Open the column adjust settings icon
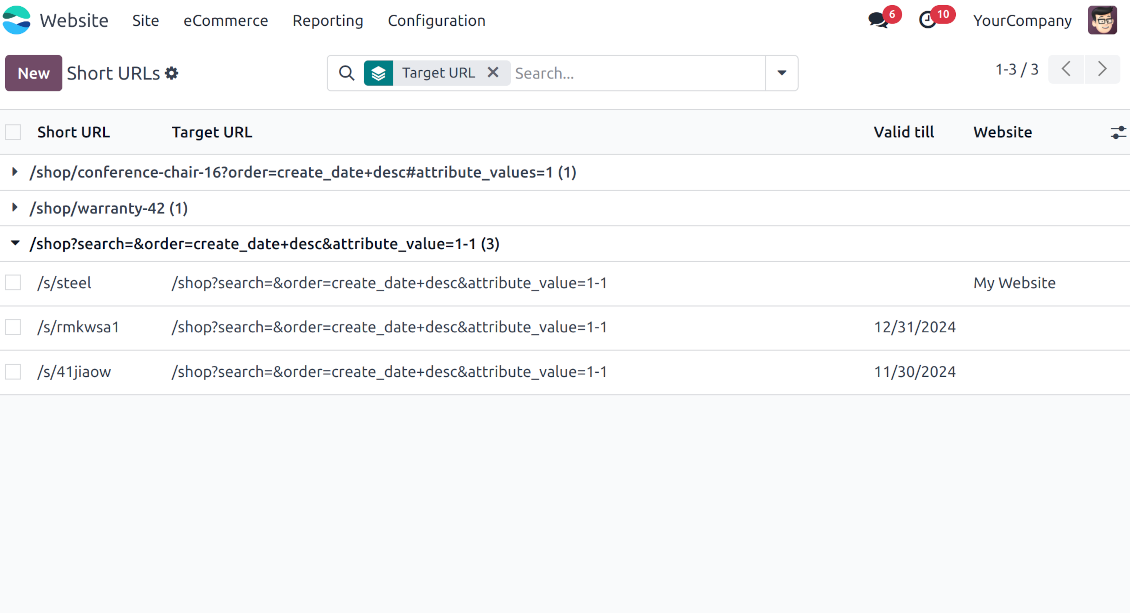Screen dimensions: 1130x613 1118,132
